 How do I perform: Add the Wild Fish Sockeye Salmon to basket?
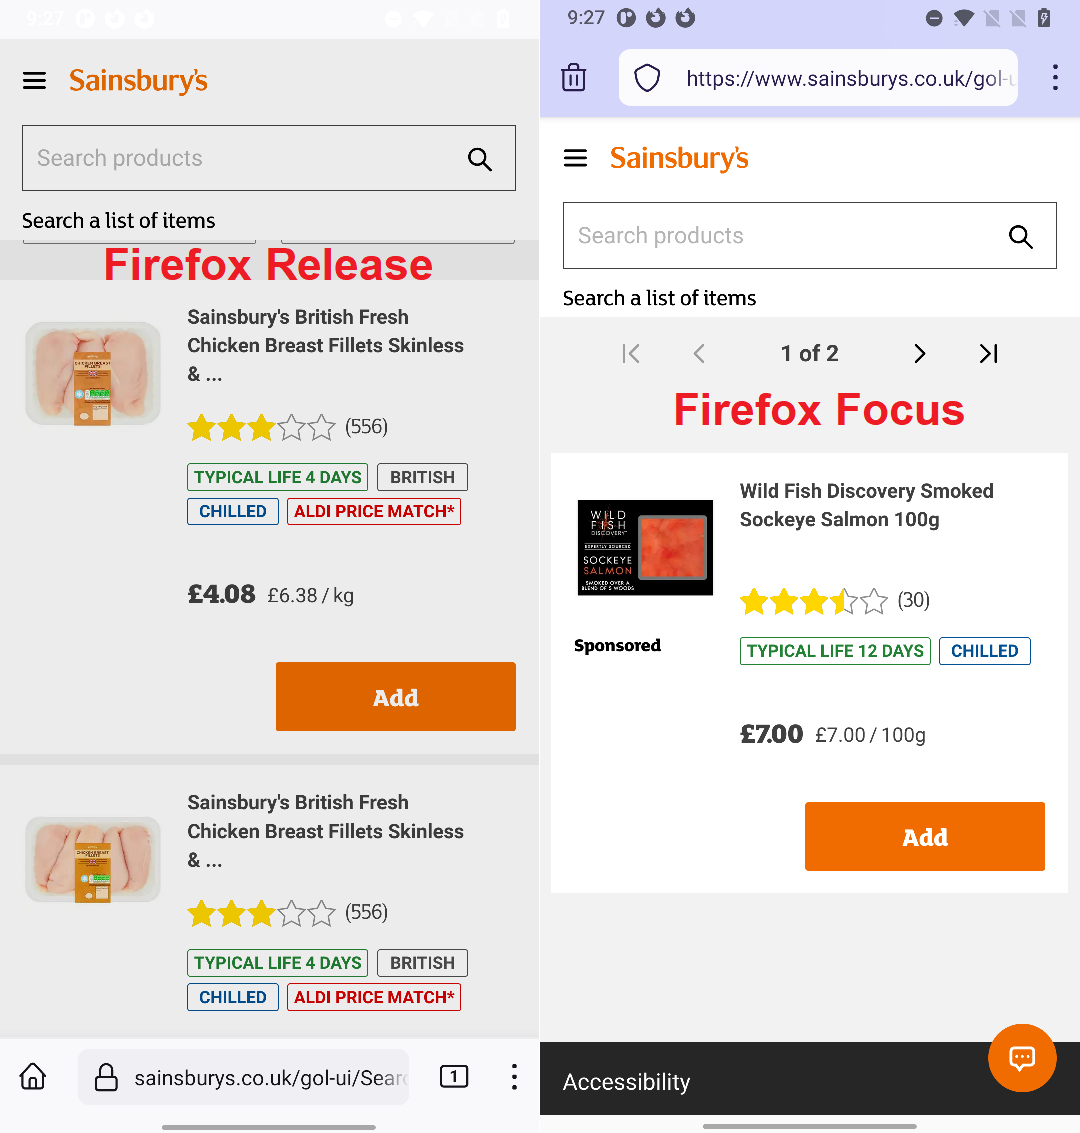pyautogui.click(x=924, y=836)
